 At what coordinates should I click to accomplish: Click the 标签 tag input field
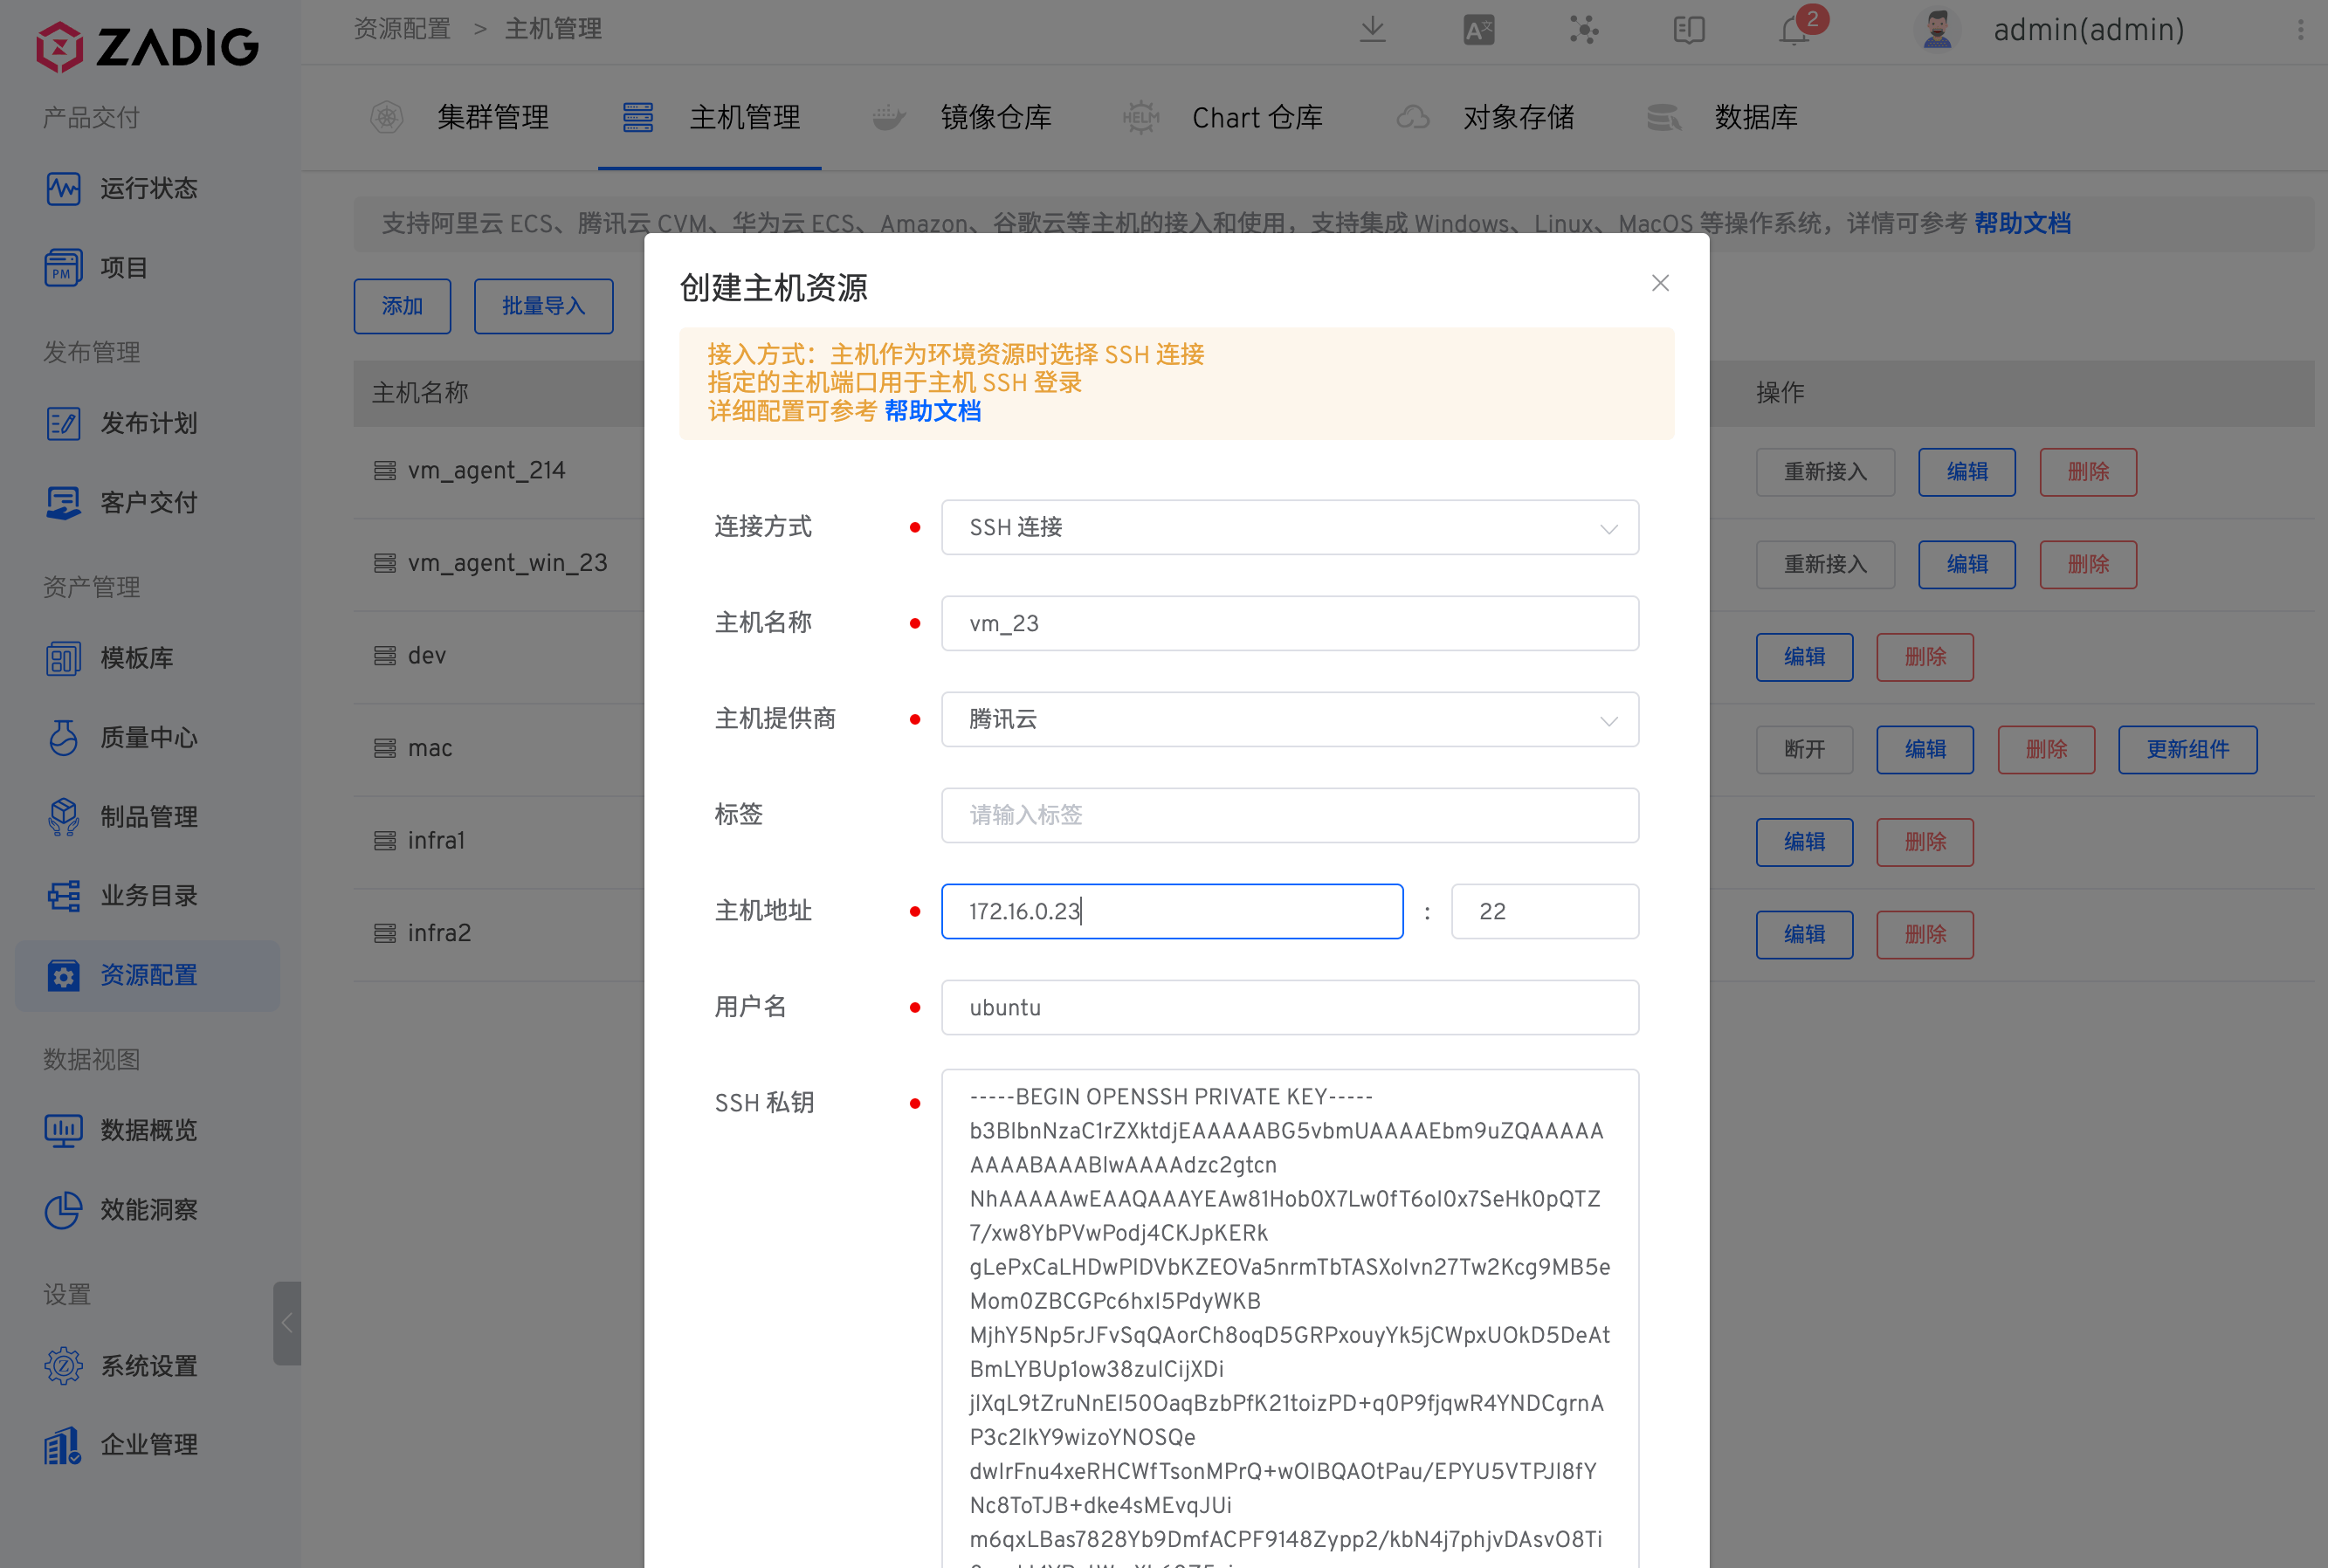pos(1289,815)
